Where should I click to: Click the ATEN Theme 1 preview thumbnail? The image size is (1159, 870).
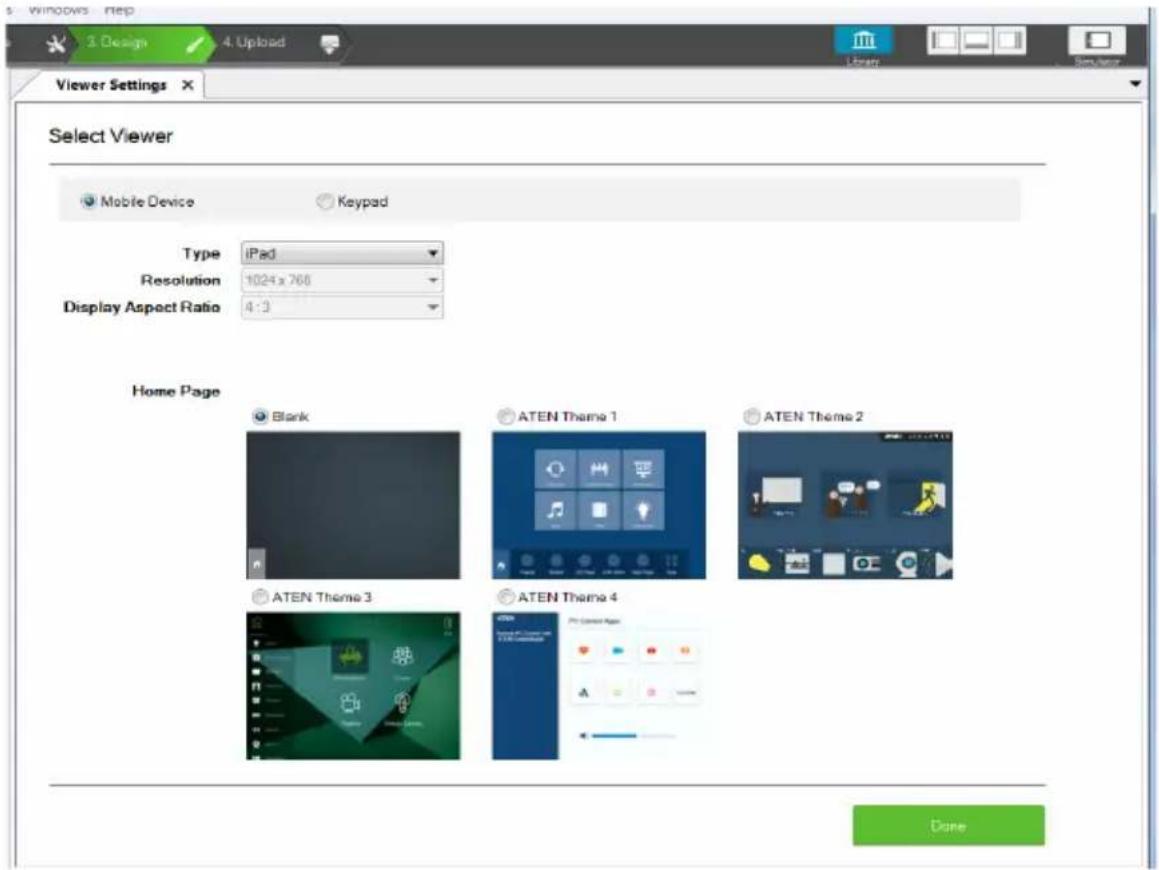pos(599,505)
